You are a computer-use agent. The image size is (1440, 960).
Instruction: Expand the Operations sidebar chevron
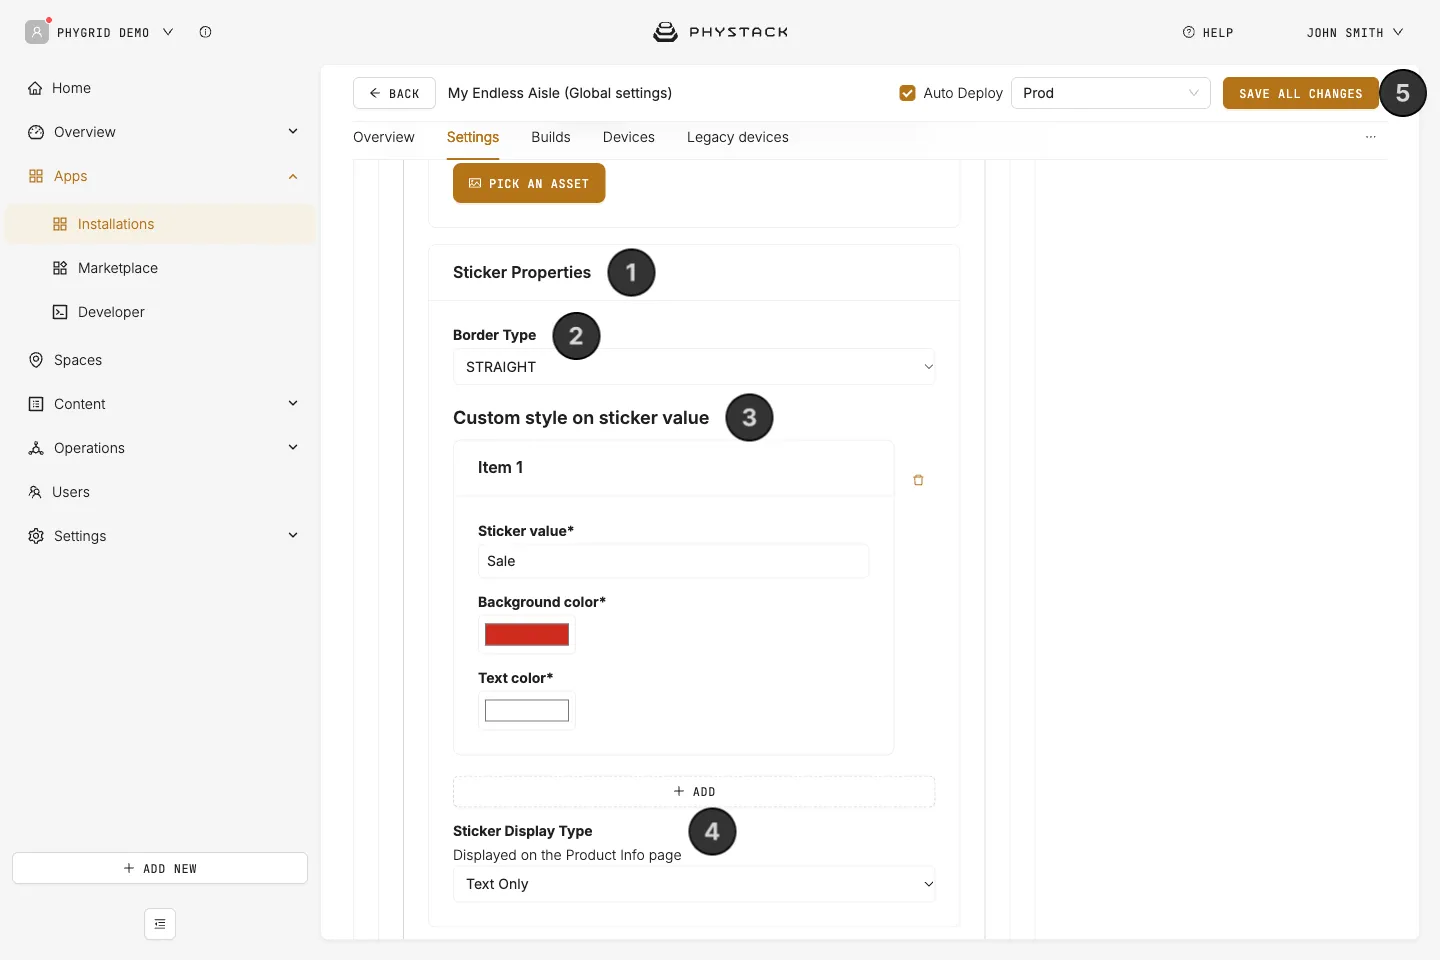click(293, 447)
